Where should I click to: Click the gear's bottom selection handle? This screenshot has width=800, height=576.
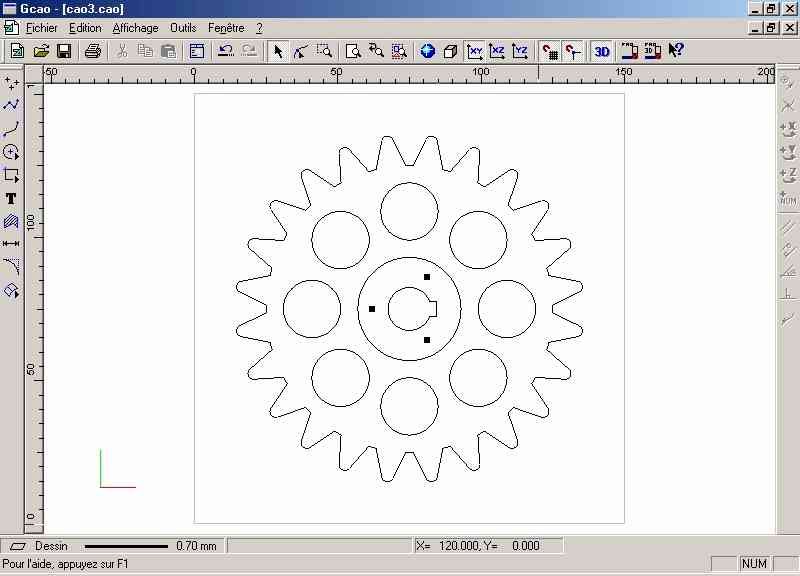[427, 340]
